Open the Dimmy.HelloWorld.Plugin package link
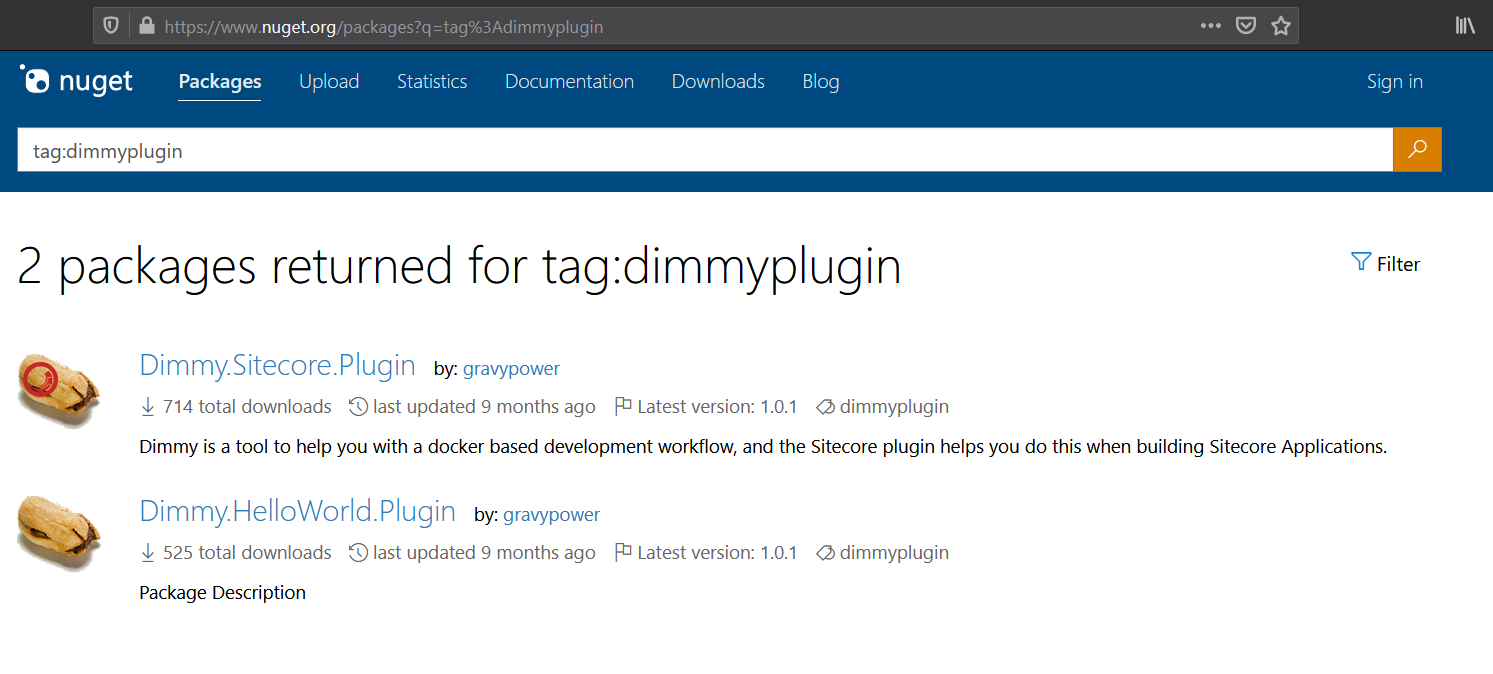 297,511
